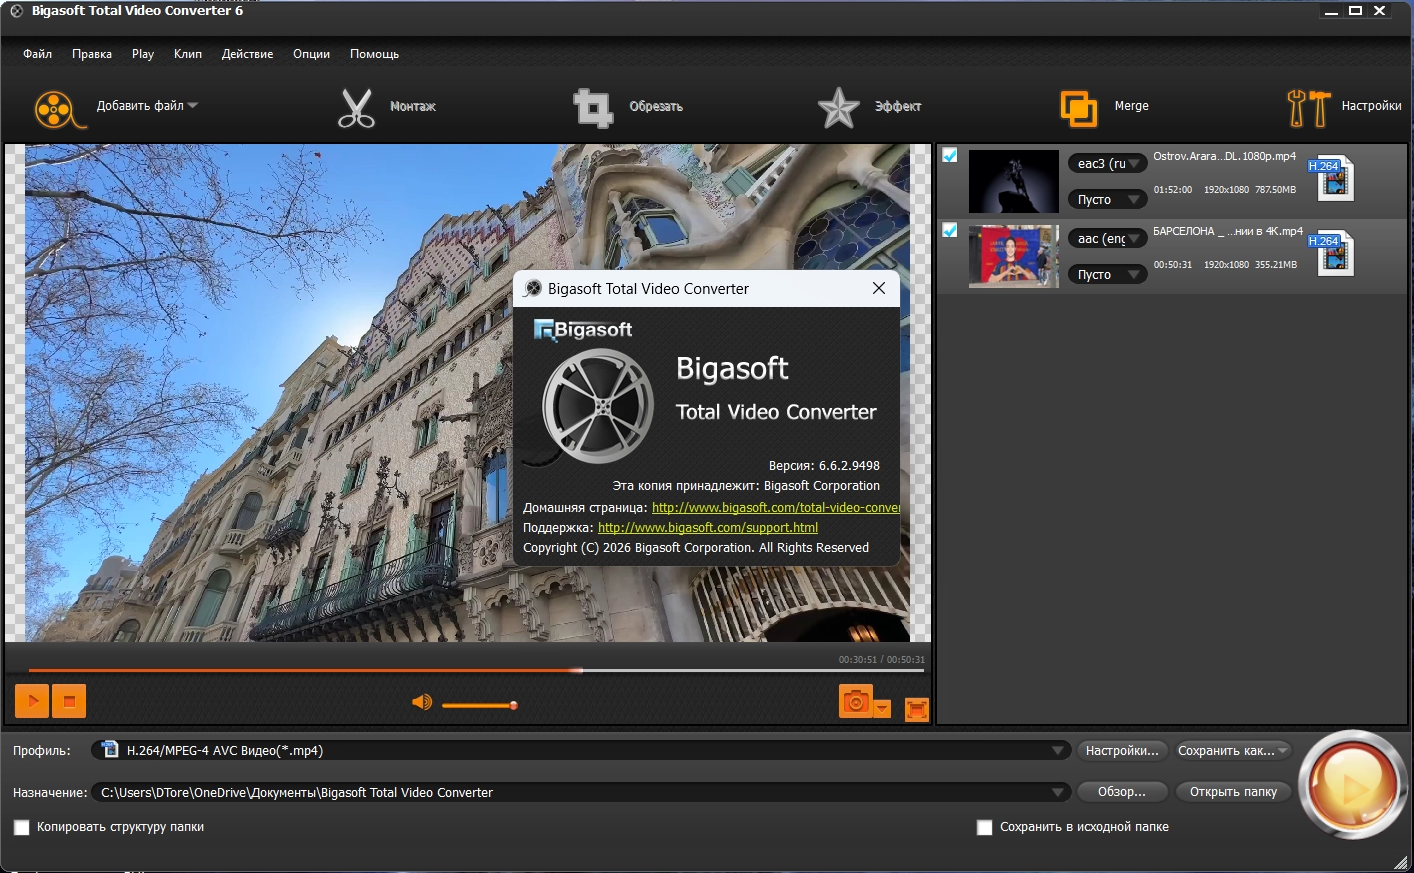Screen dimensions: 1414x873
Task: Expand the Добавить файл dropdown arrow
Action: point(193,105)
